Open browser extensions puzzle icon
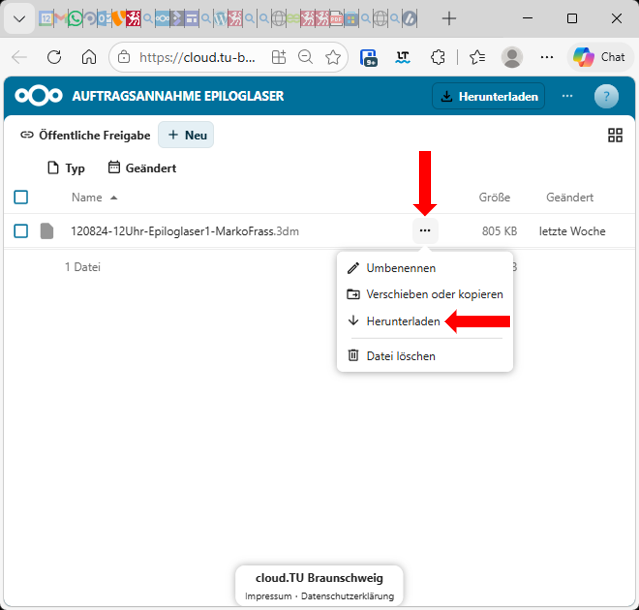This screenshot has width=639, height=610. 437,57
